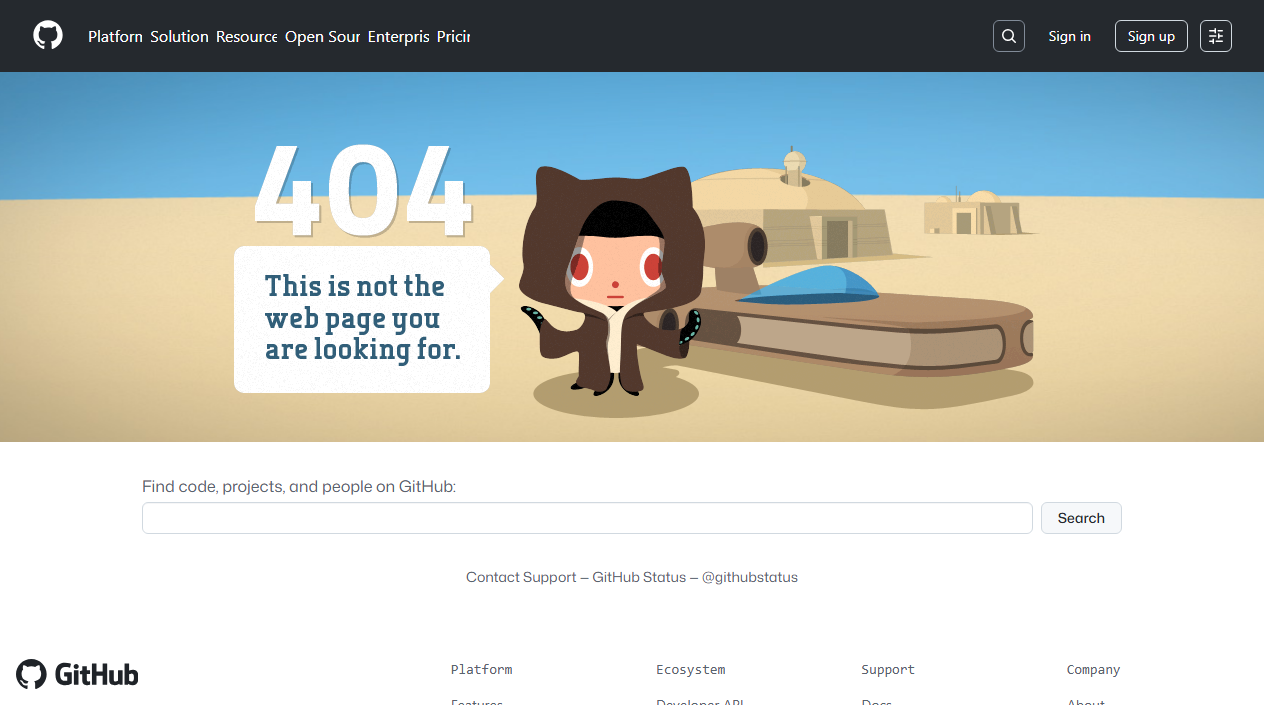
Task: Open the Platform menu
Action: point(115,36)
